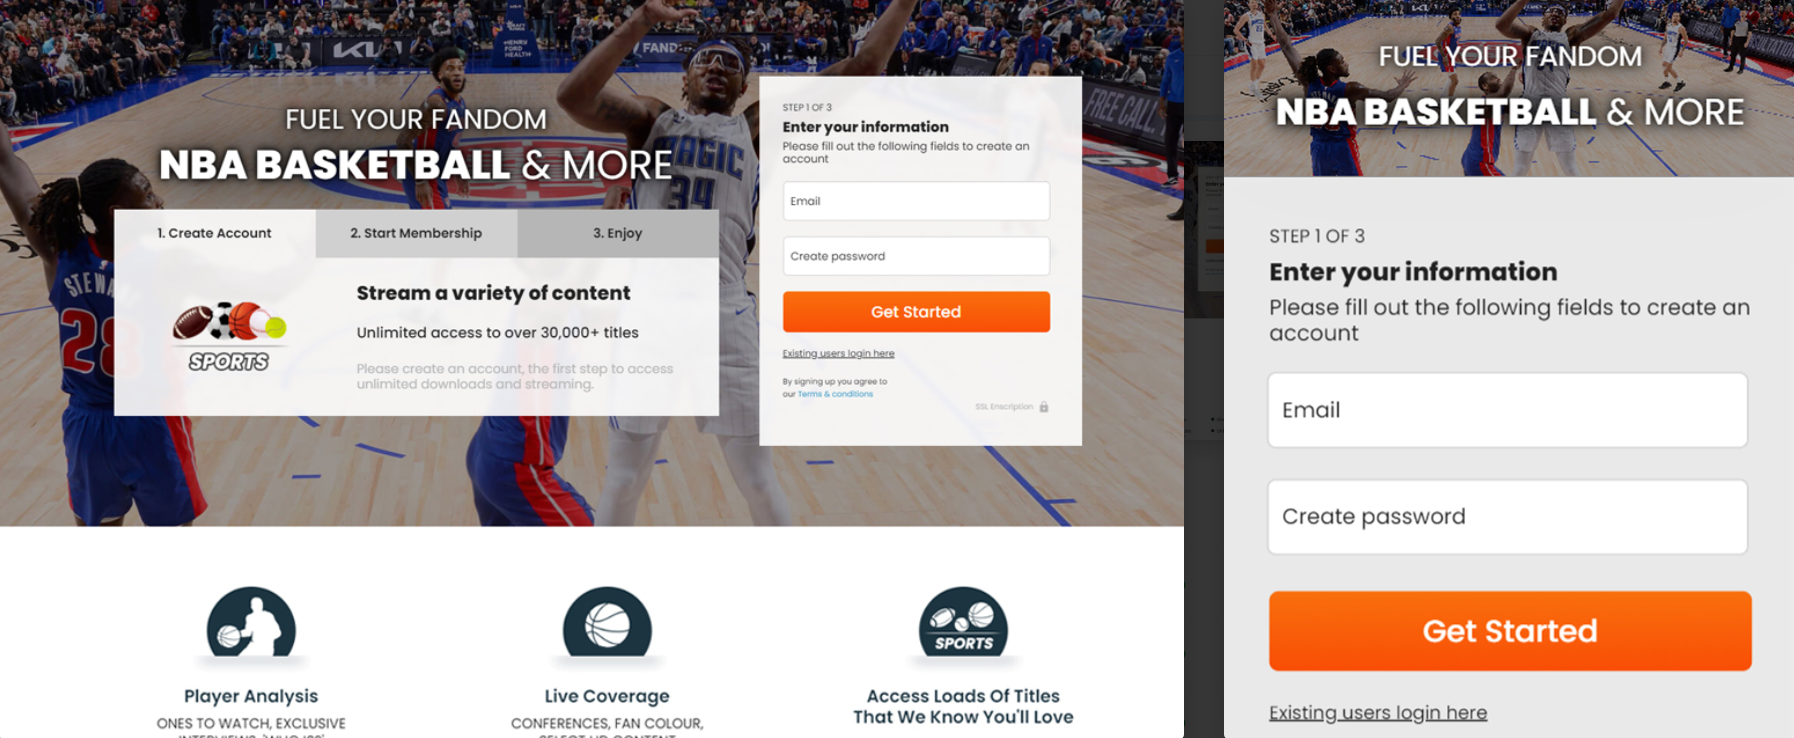1794x738 pixels.
Task: Select the Create Account tab
Action: [215, 233]
